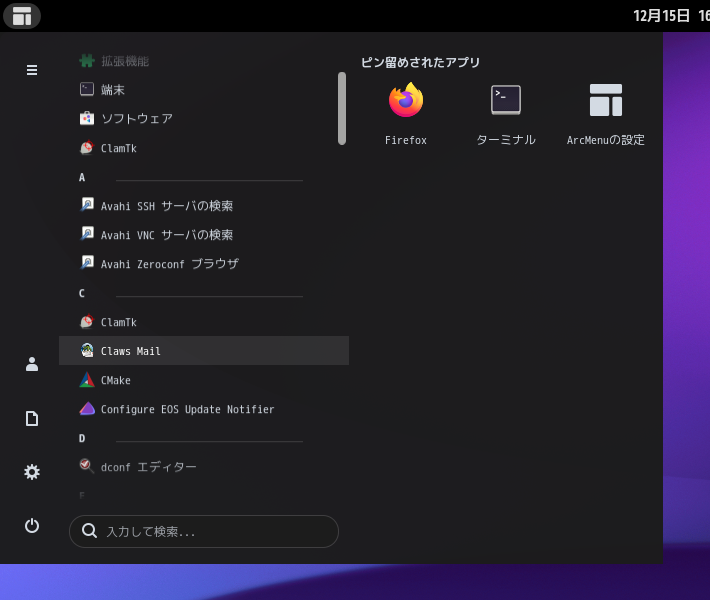Click the magnifier icon in search box
This screenshot has width=710, height=600.
[x=89, y=531]
